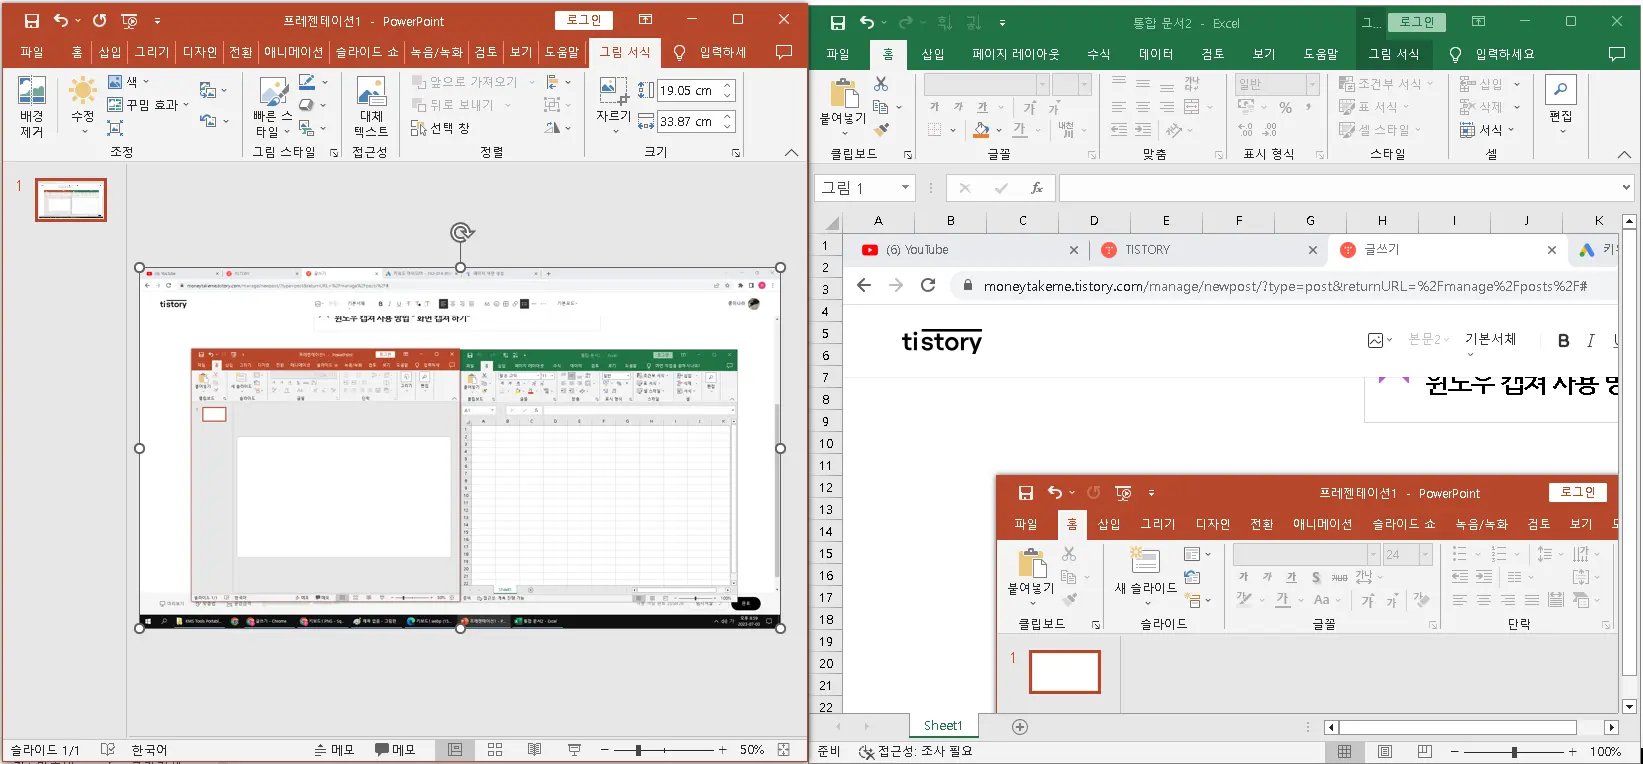
Task: Click the 50% zoom level in PowerPoint
Action: (x=752, y=750)
